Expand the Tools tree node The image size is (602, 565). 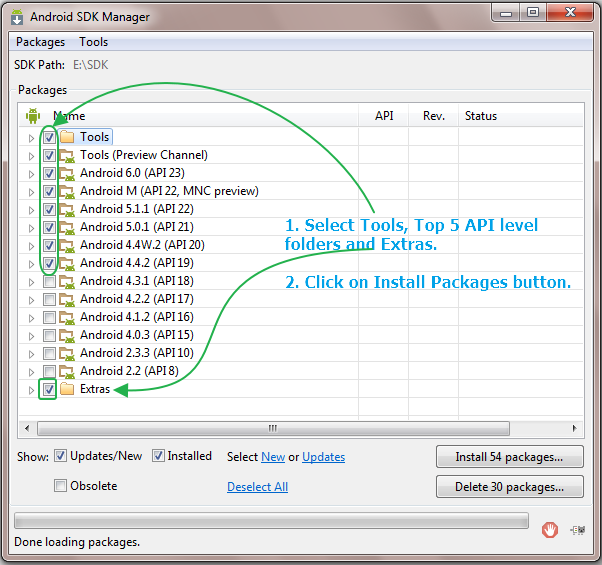[x=31, y=138]
